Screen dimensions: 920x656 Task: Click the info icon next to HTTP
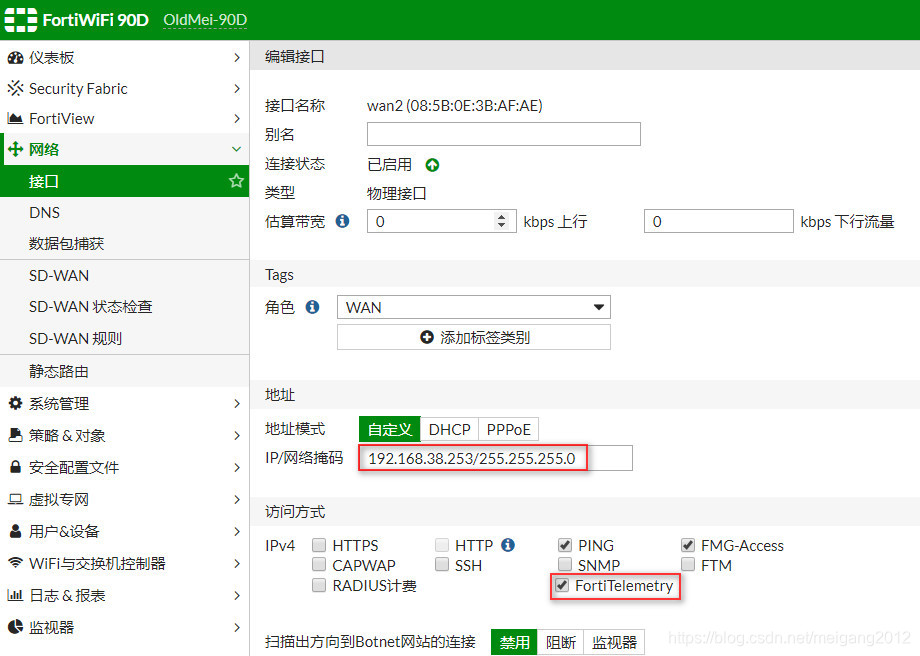click(x=508, y=545)
